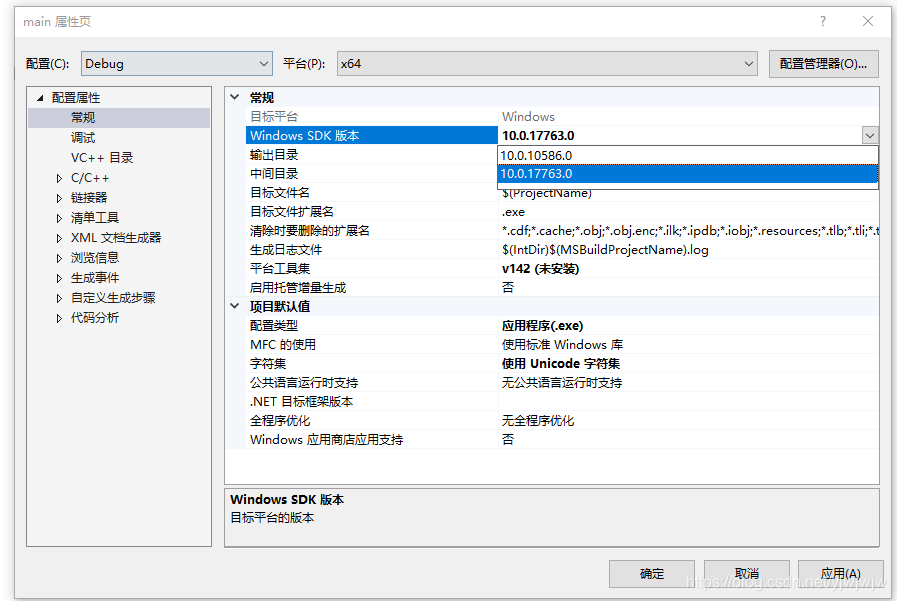Select the C/C++ tree item
This screenshot has width=897, height=601.
(x=90, y=178)
